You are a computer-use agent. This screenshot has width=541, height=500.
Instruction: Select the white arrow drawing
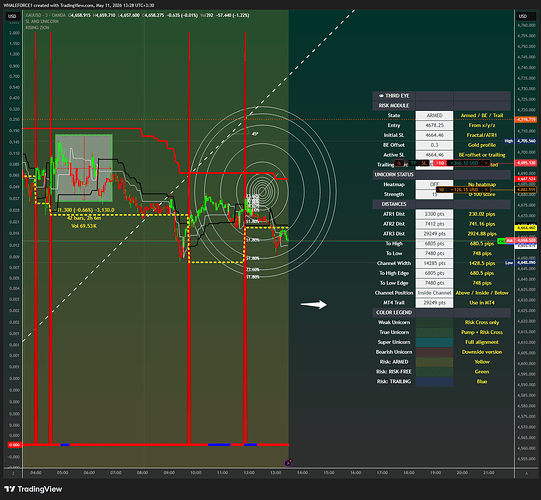coord(313,304)
